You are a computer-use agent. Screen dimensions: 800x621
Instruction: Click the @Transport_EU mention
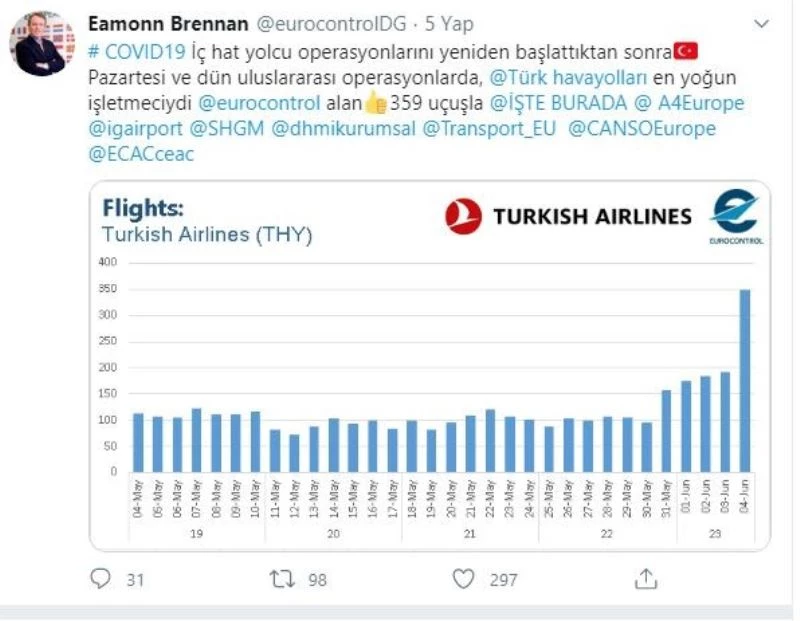(x=488, y=128)
